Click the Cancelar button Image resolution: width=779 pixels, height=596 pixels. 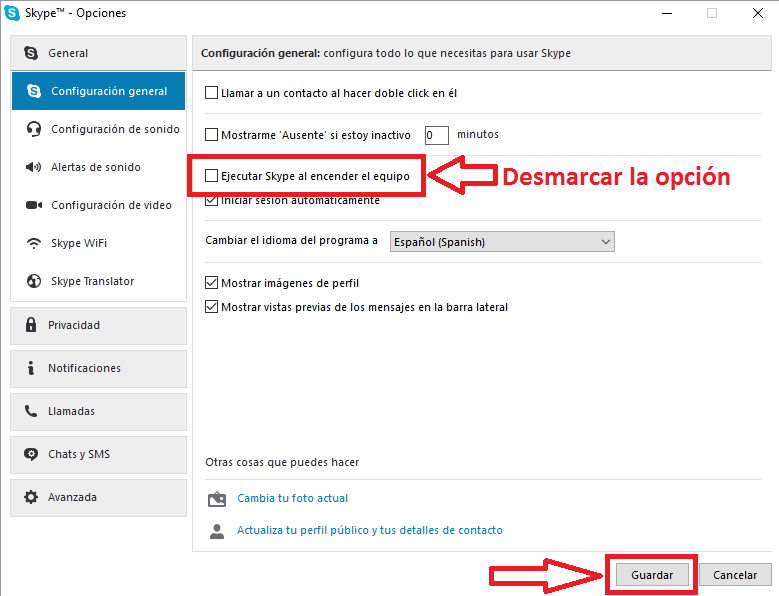click(735, 575)
